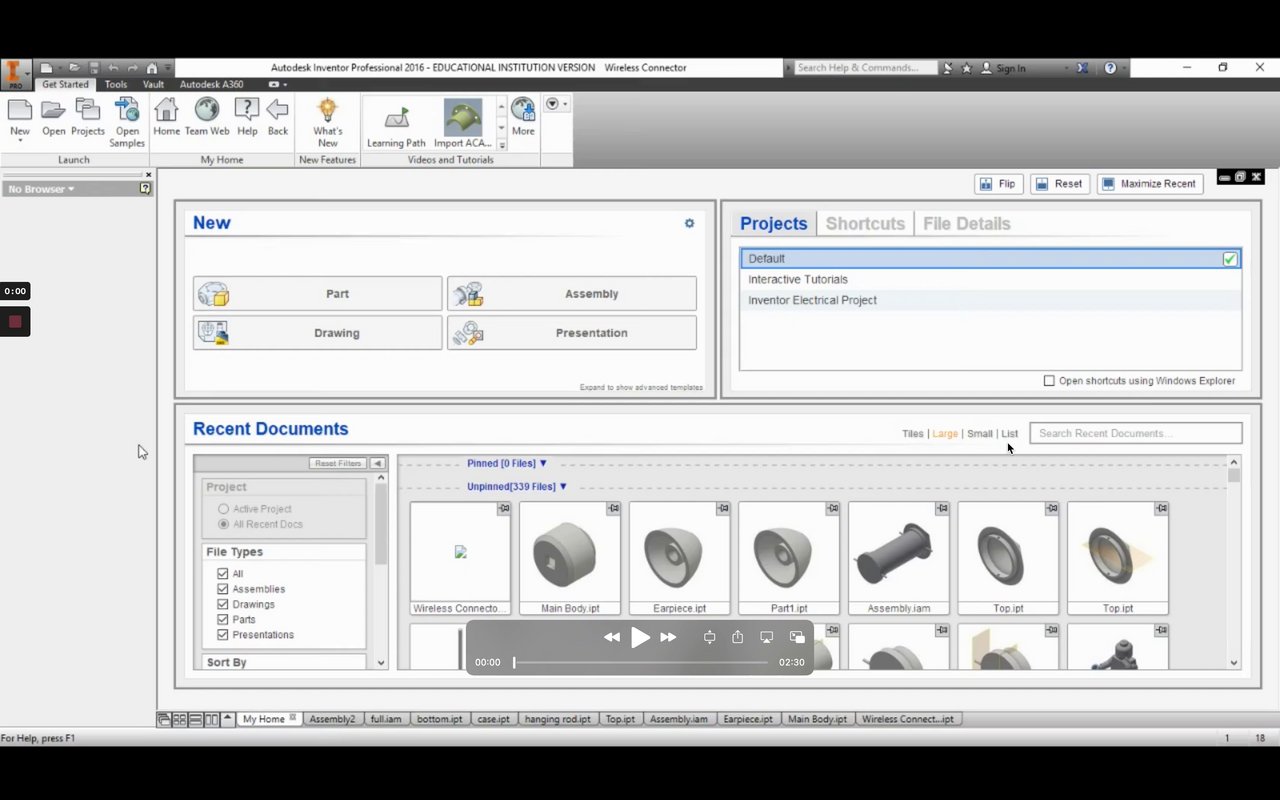The height and width of the screenshot is (800, 1280).
Task: Collapse the Unpinned [339 Files] section
Action: click(563, 487)
